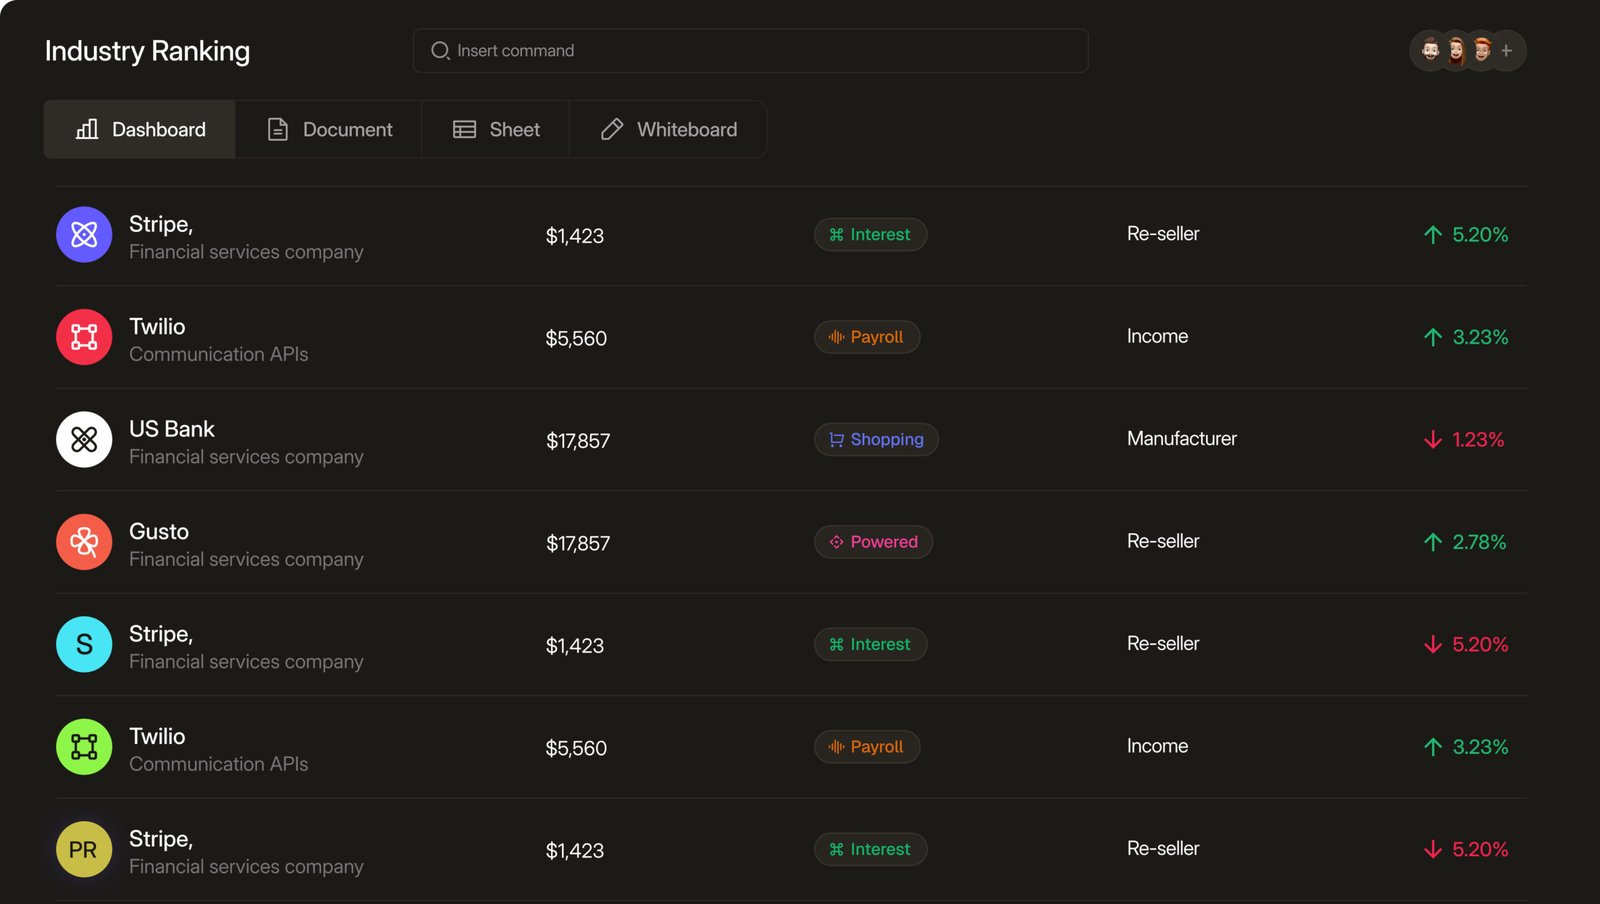Click the Whiteboard pencil icon
This screenshot has height=904, width=1600.
pyautogui.click(x=612, y=129)
